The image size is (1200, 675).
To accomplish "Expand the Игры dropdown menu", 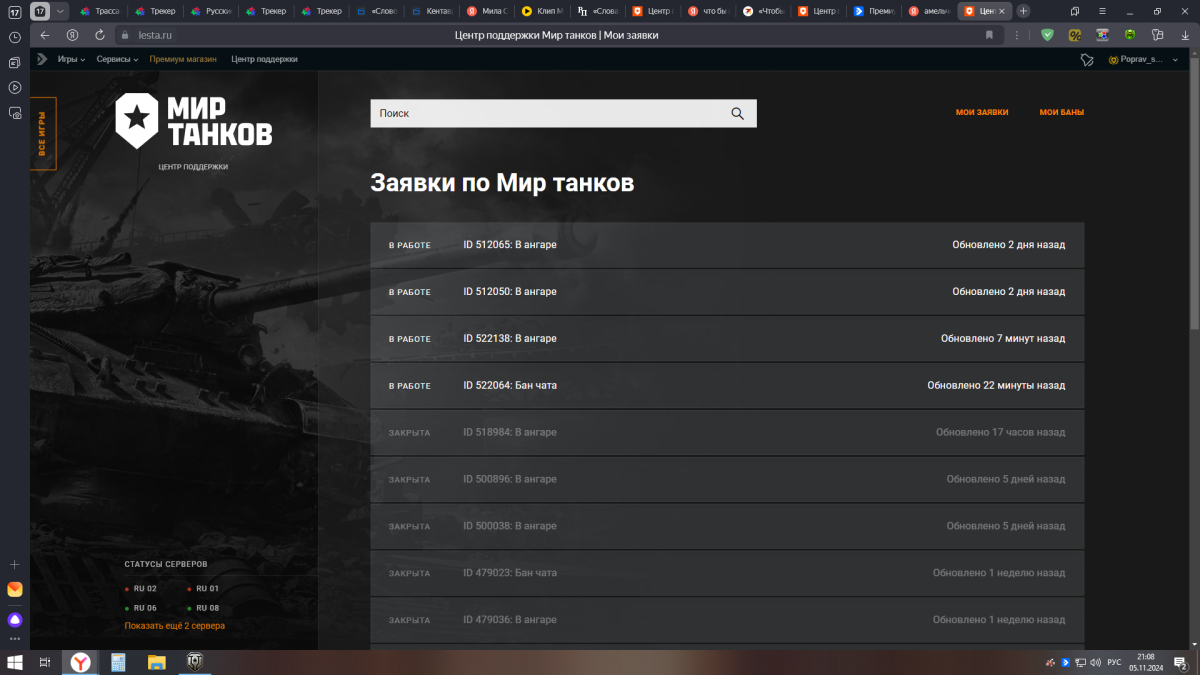I will tap(71, 59).
